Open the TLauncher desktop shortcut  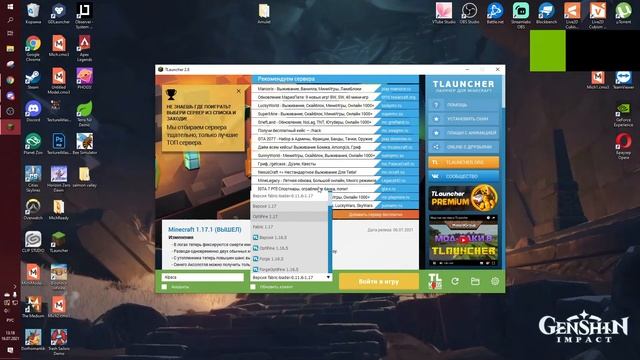tap(59, 242)
